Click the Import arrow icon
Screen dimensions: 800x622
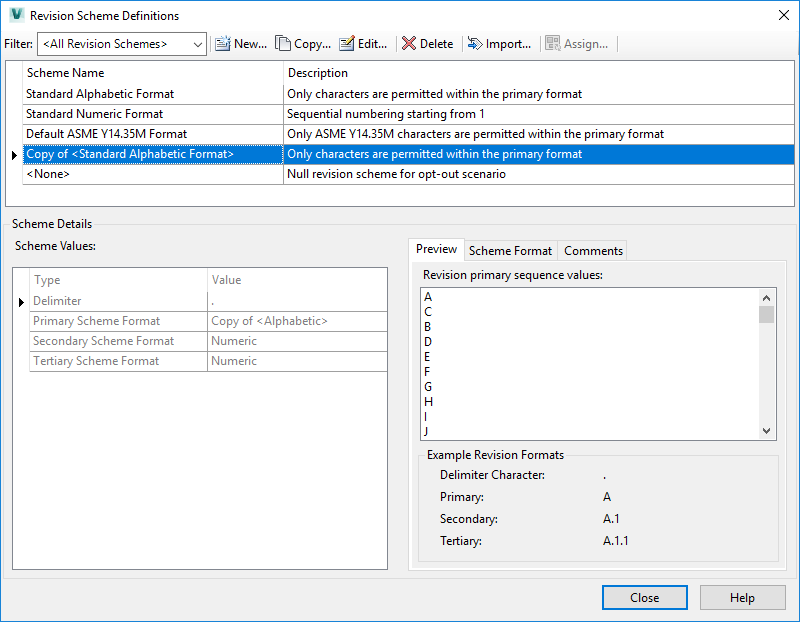474,44
